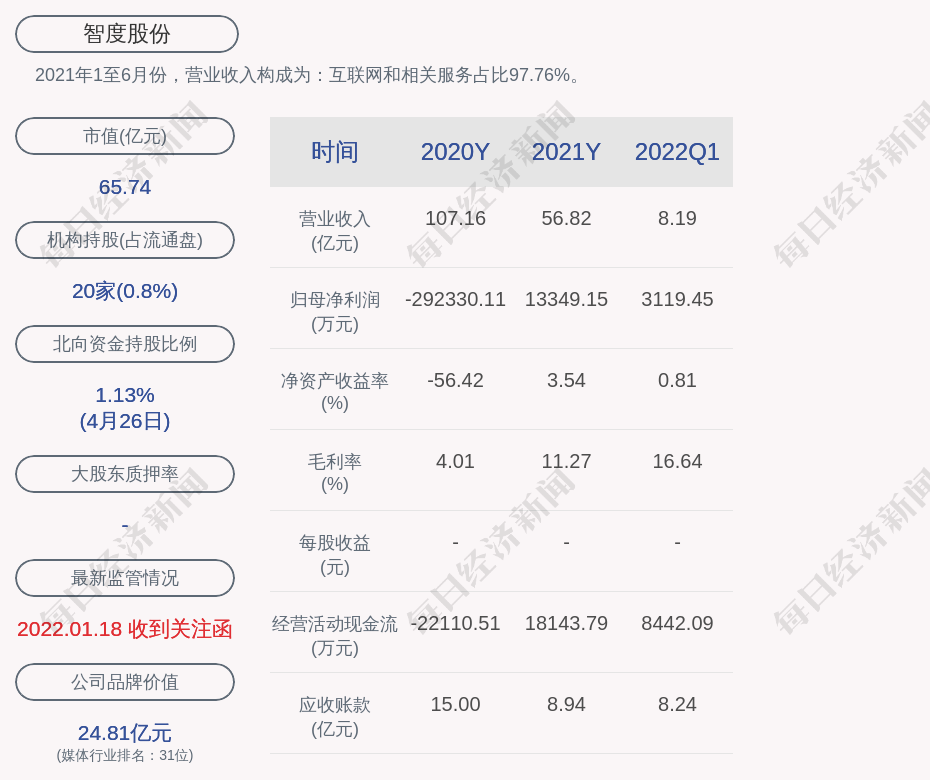
Task: Click the 2020Y column header
Action: pyautogui.click(x=455, y=152)
